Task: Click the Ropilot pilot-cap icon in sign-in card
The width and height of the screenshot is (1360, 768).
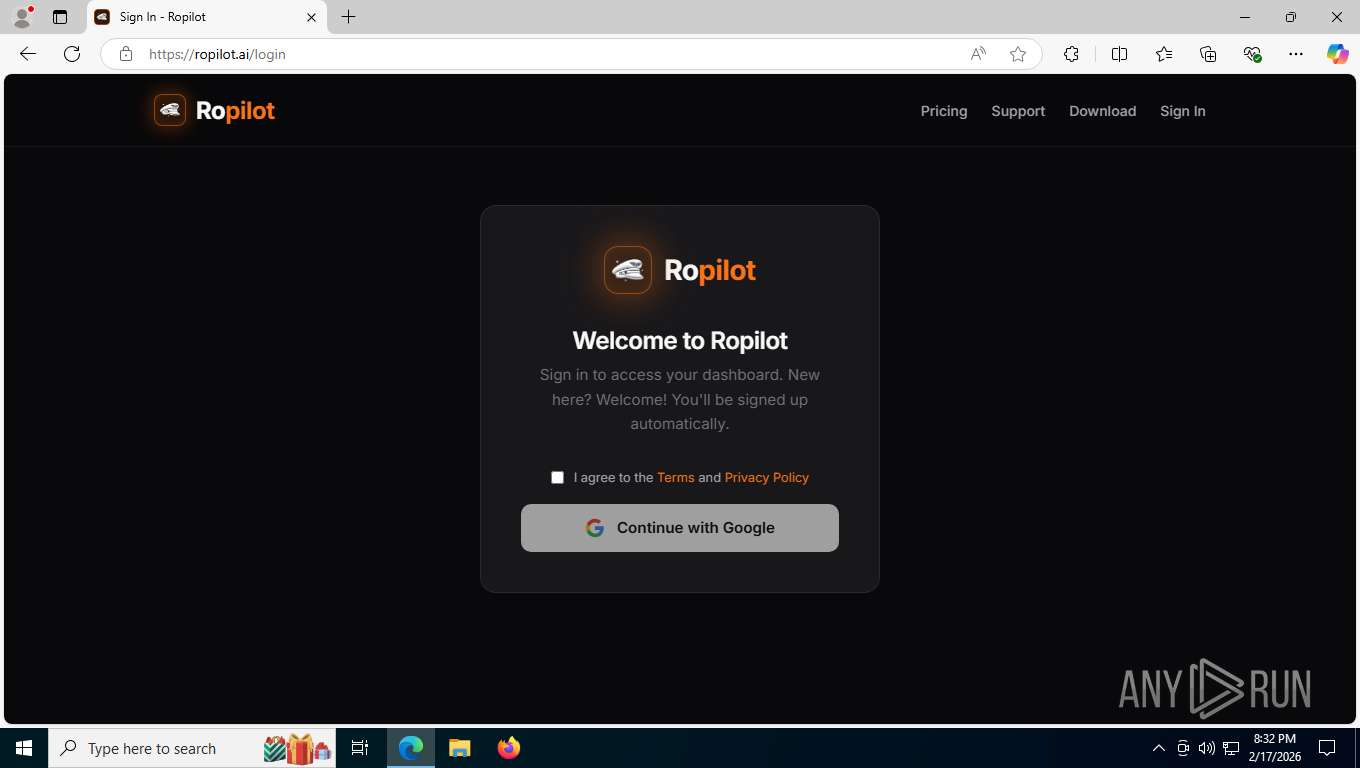Action: pos(628,270)
